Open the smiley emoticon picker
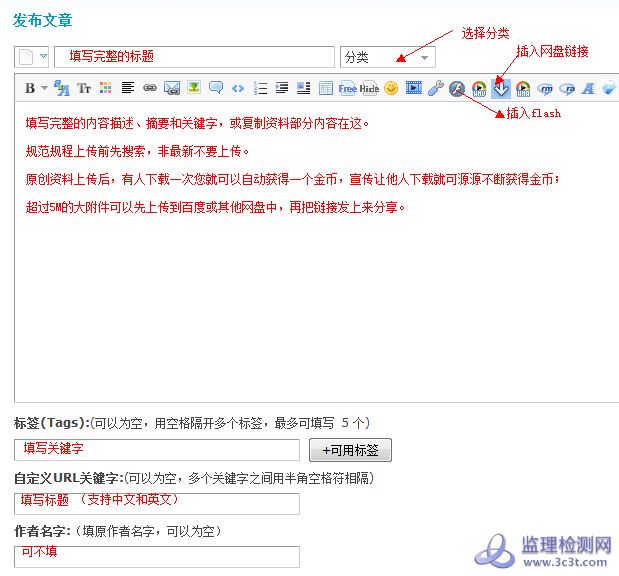This screenshot has width=619, height=576. tap(391, 88)
